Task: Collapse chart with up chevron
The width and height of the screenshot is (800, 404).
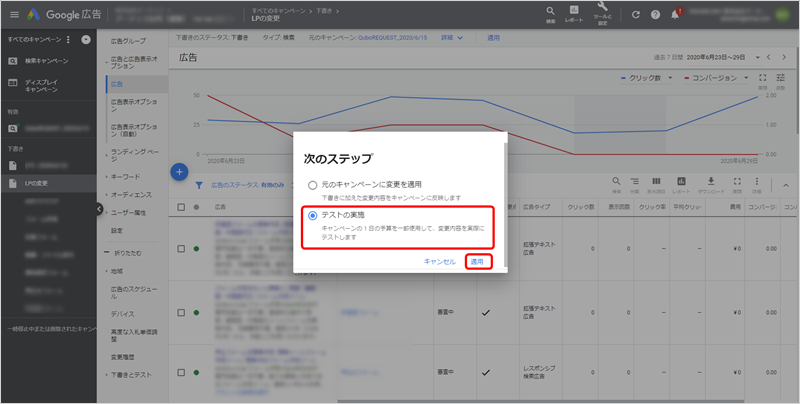Action: point(785,185)
